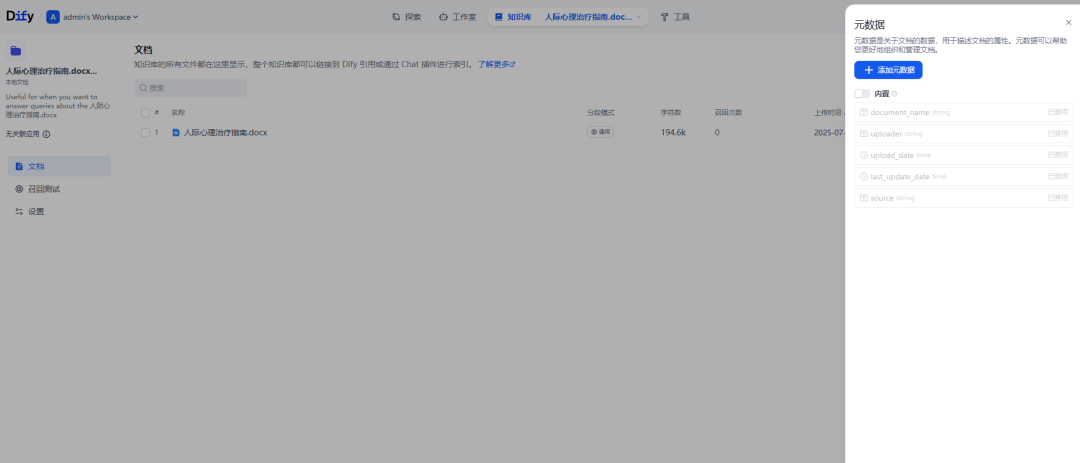Click the help icon next to 内置
Viewport: 1080px width, 463px height.
[x=894, y=94]
